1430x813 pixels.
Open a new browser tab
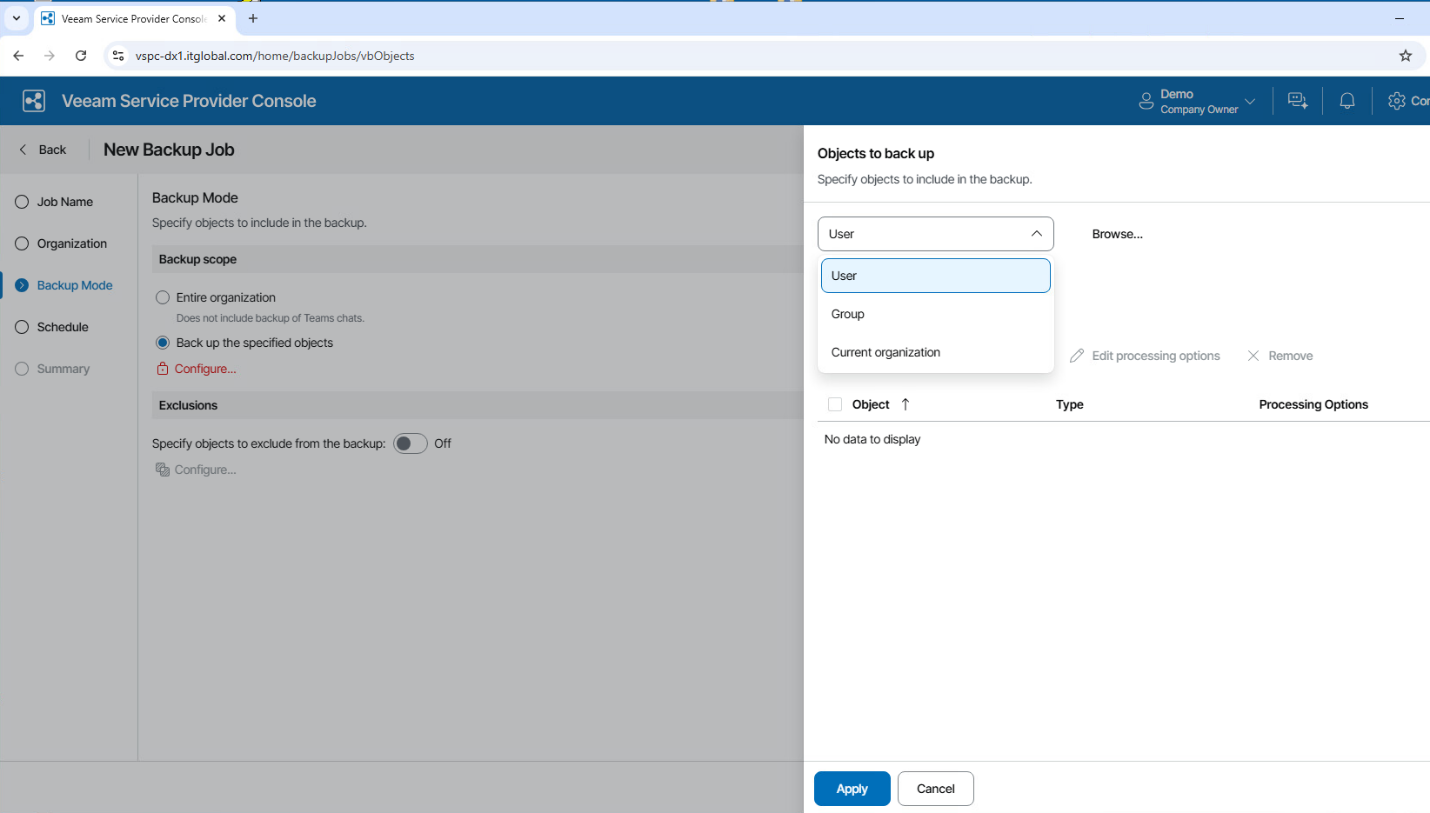[253, 18]
